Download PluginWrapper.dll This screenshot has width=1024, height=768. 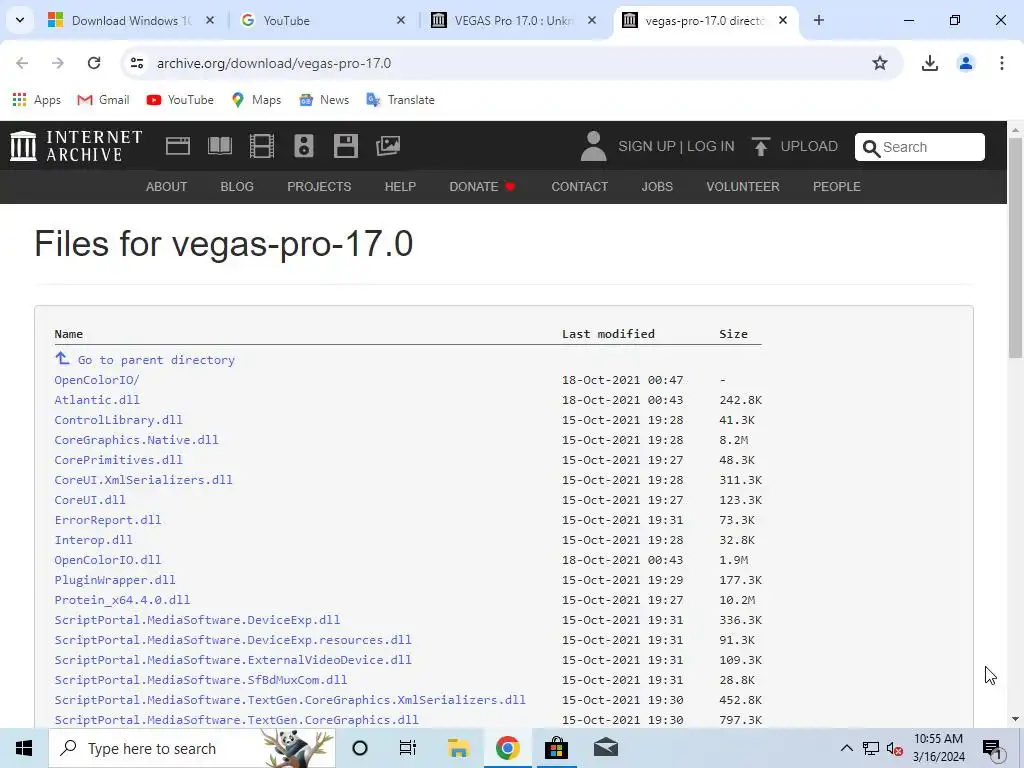click(x=115, y=579)
